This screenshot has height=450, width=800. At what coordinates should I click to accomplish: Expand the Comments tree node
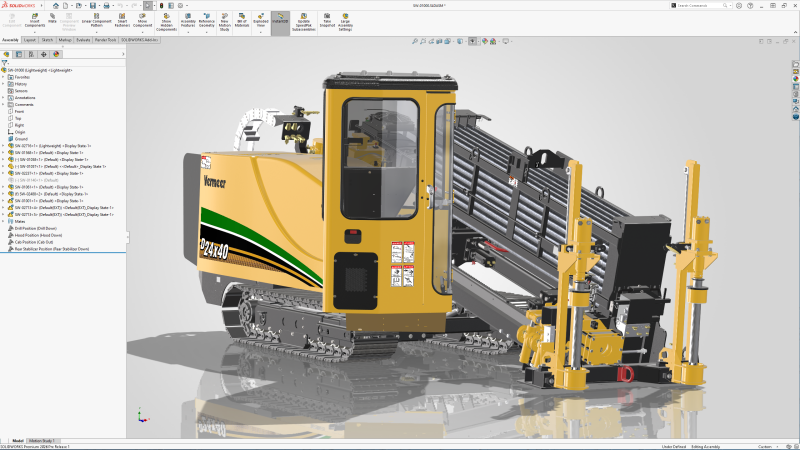(3, 105)
